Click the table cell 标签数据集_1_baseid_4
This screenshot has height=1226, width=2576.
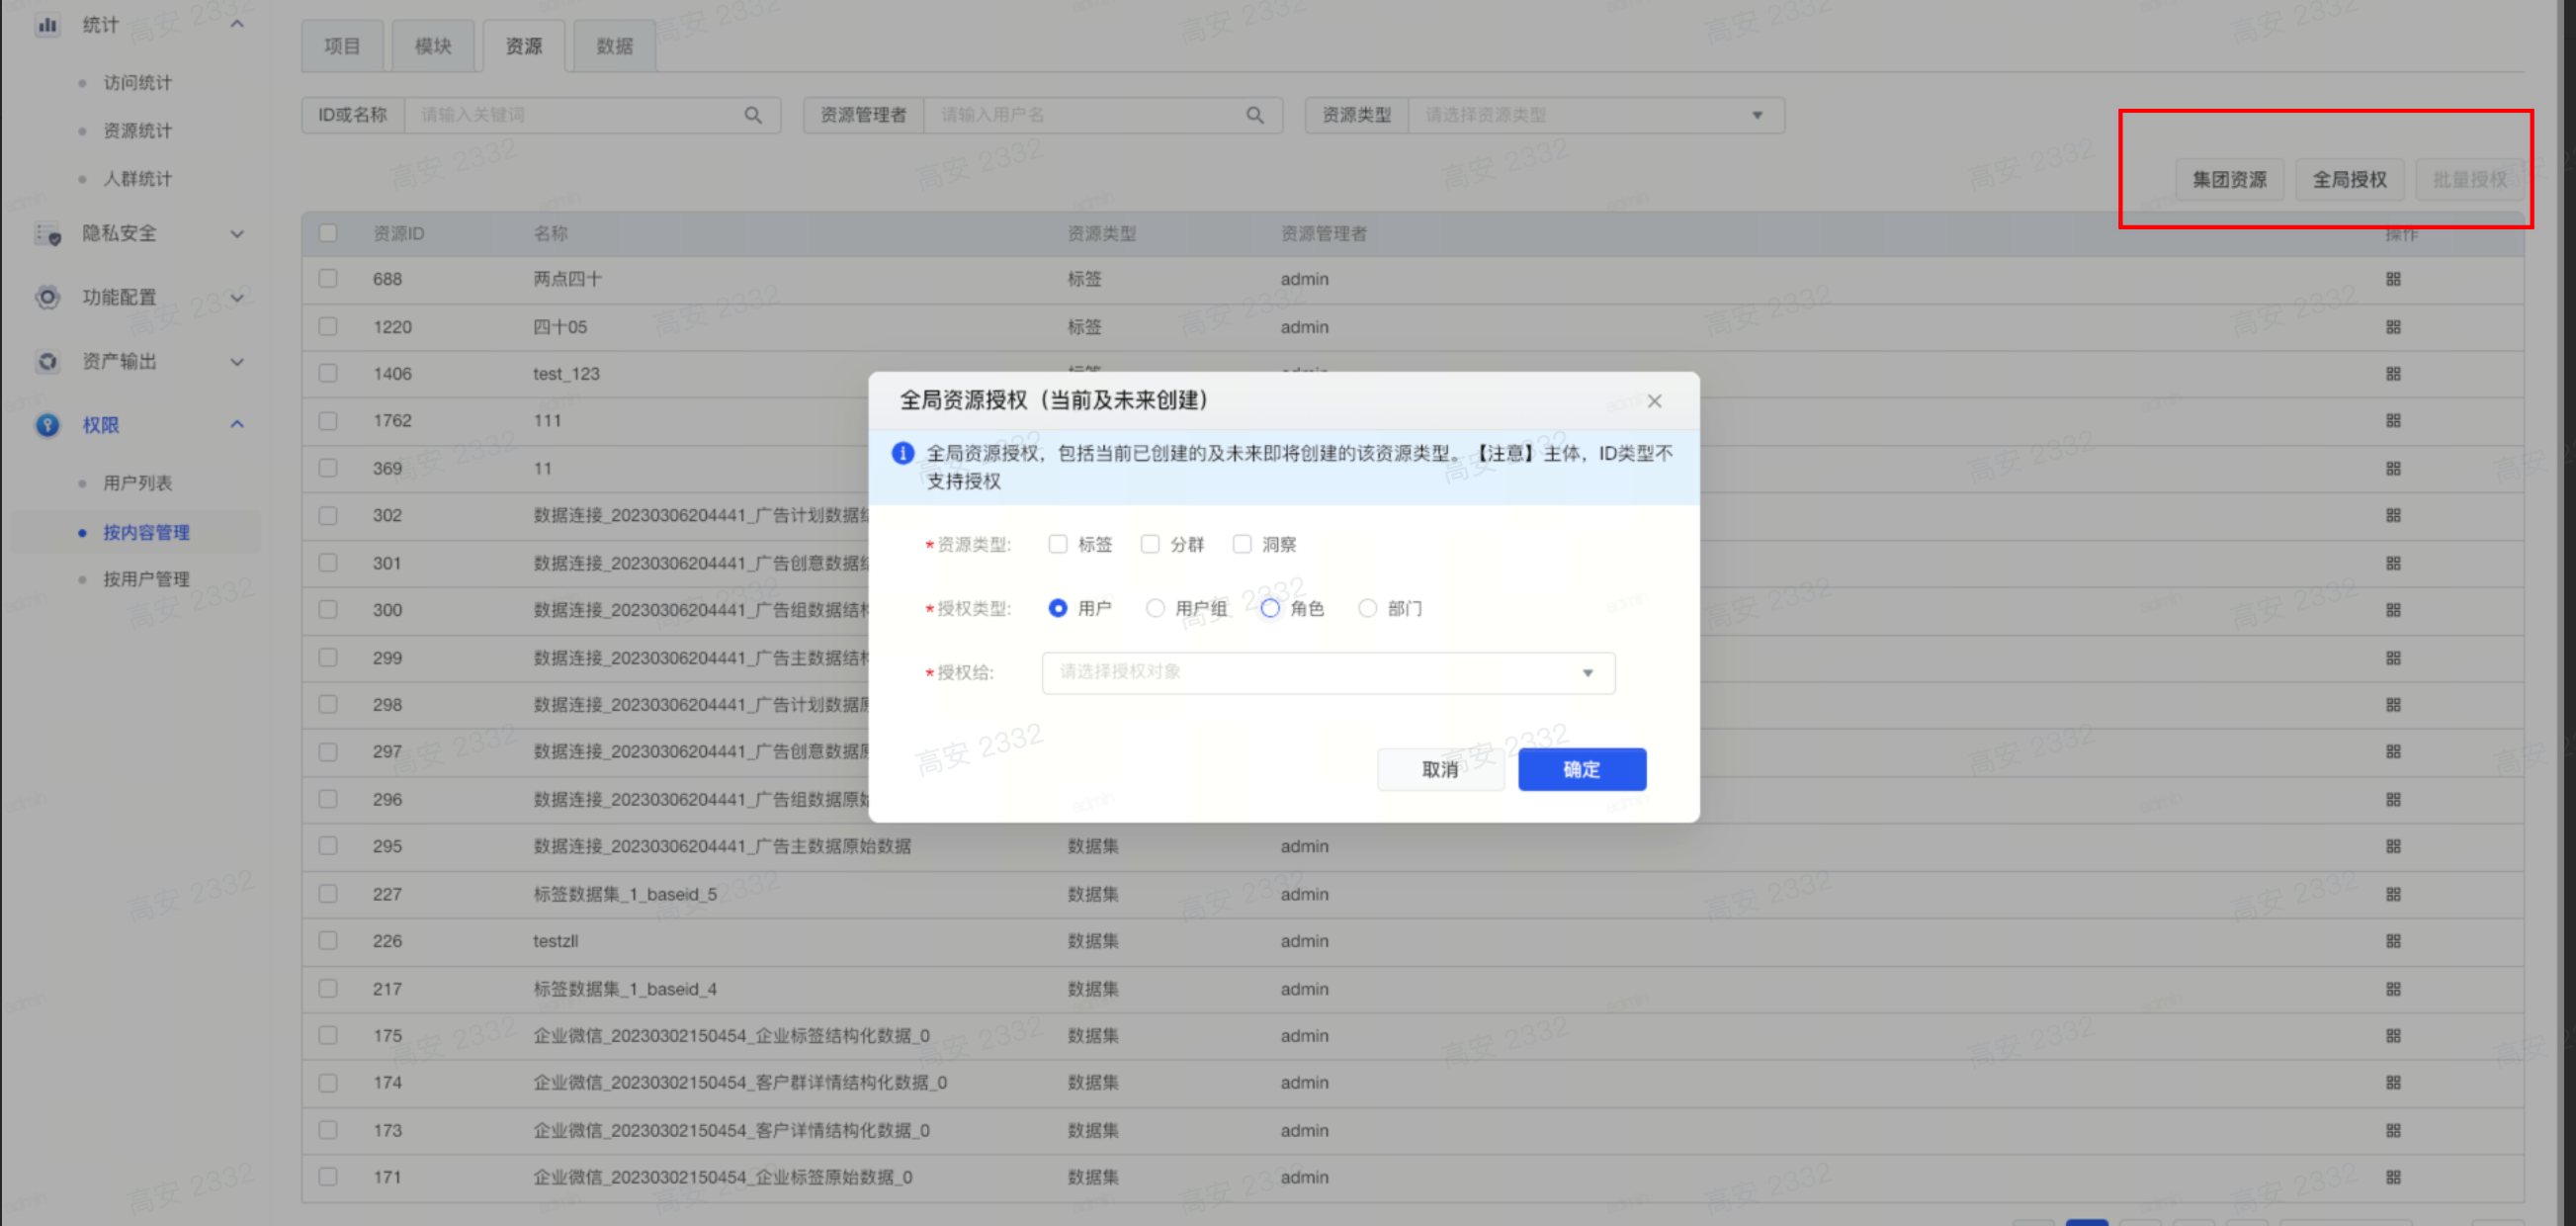(625, 989)
